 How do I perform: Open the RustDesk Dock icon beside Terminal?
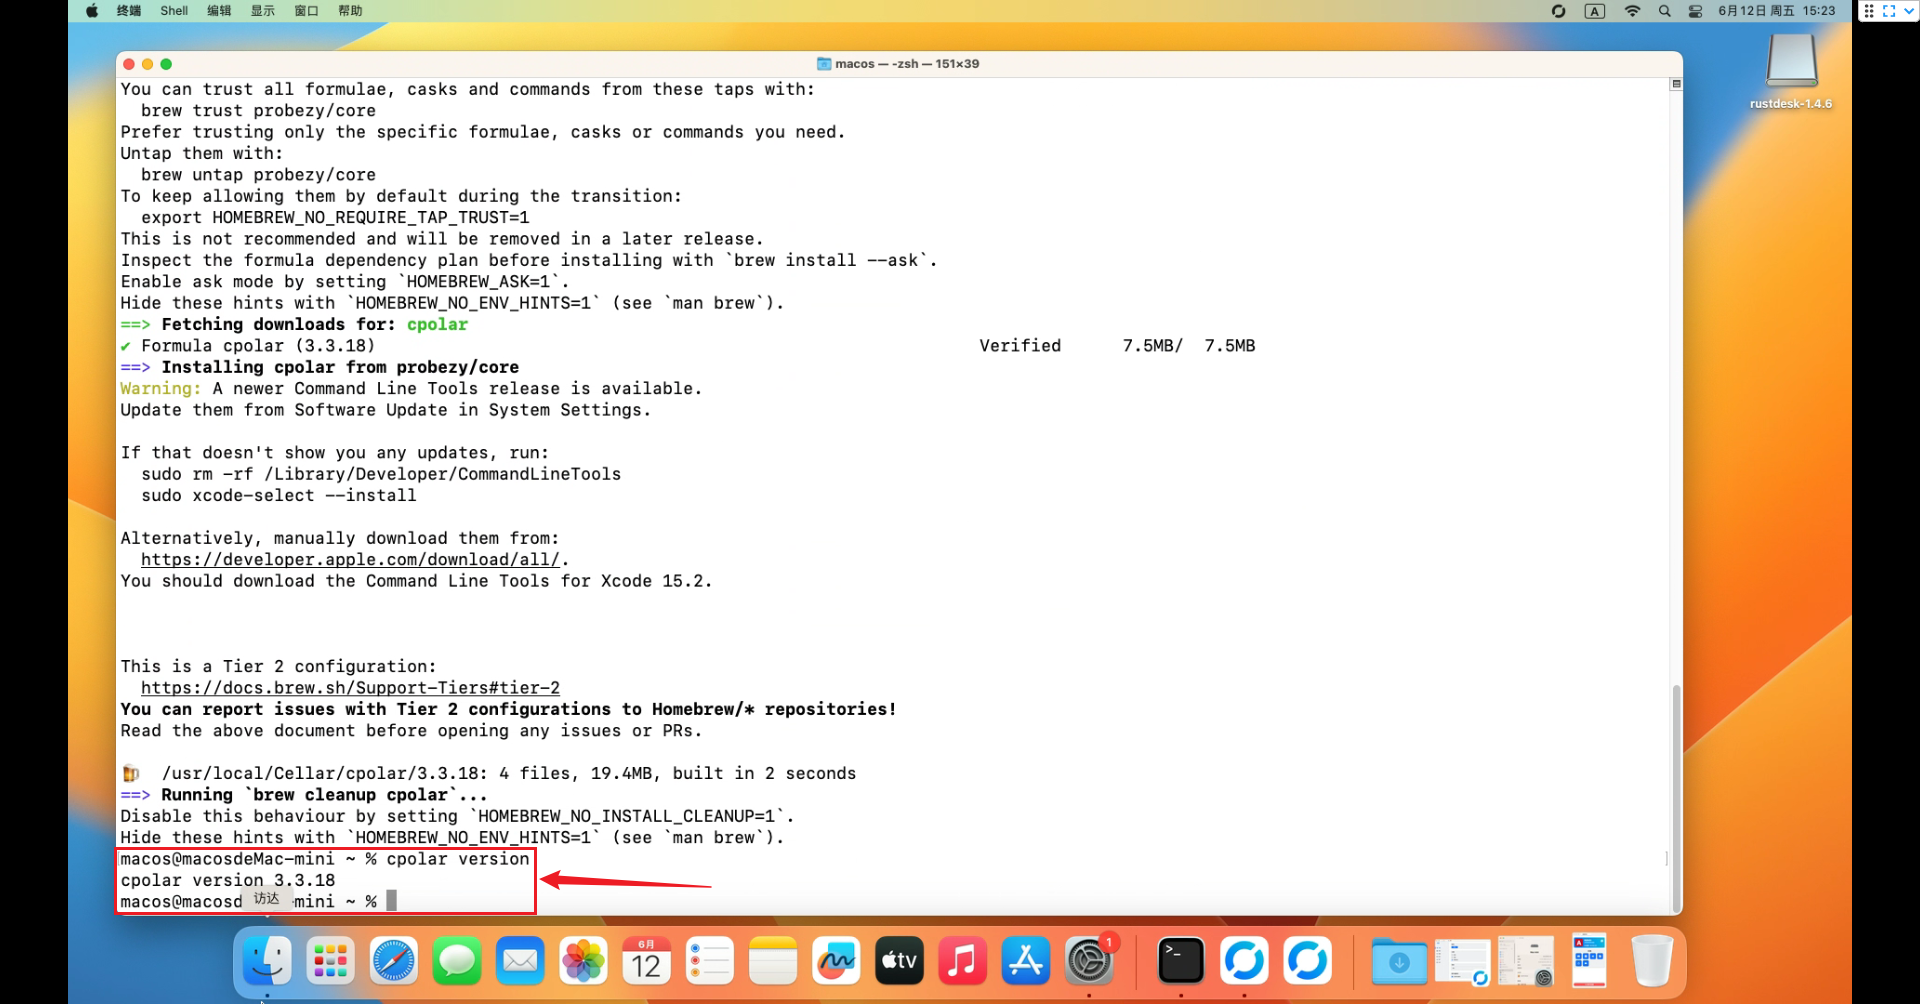1244,961
